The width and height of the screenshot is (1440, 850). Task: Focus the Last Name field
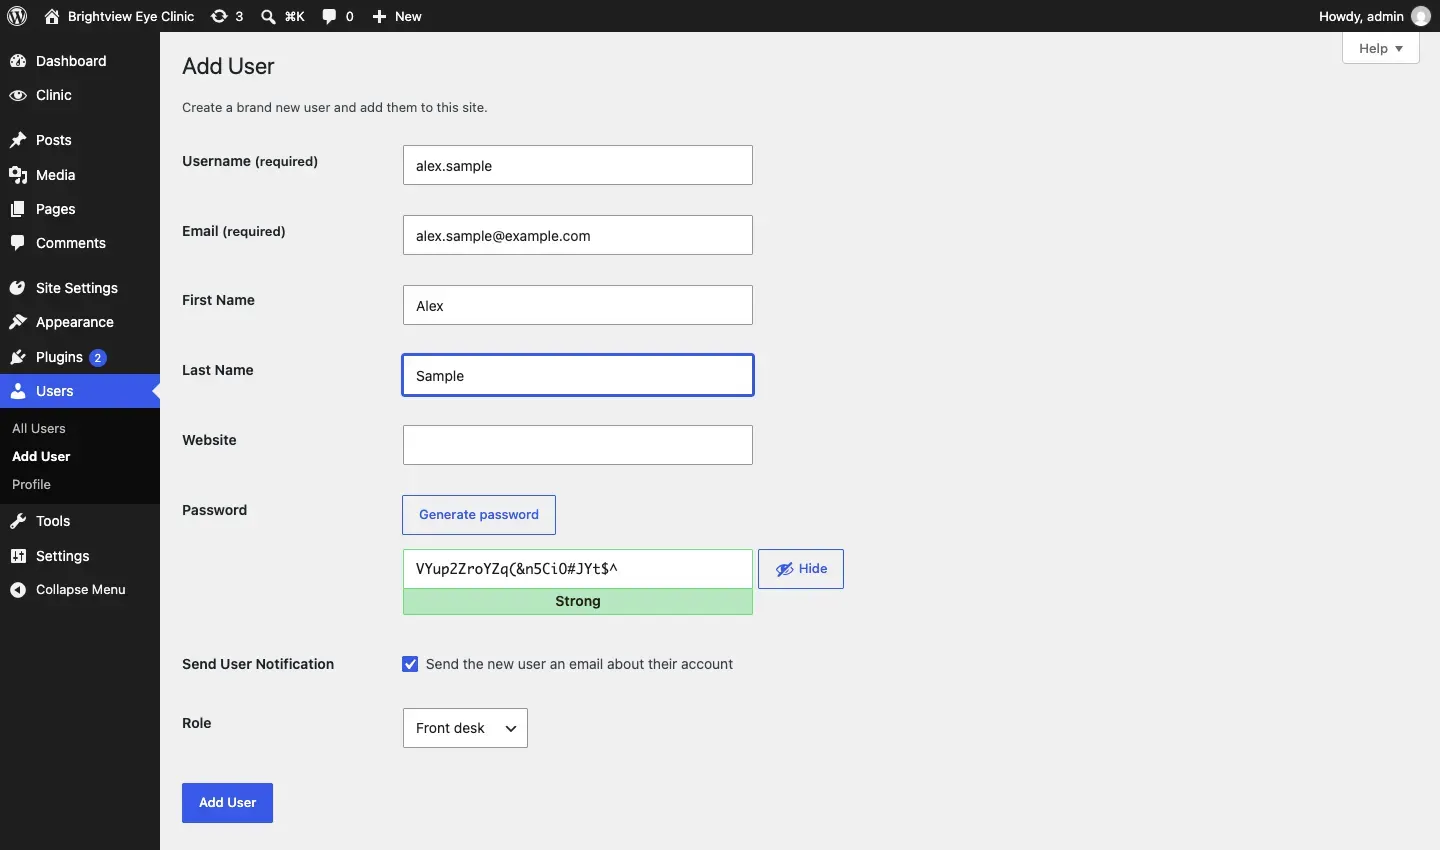pos(578,375)
